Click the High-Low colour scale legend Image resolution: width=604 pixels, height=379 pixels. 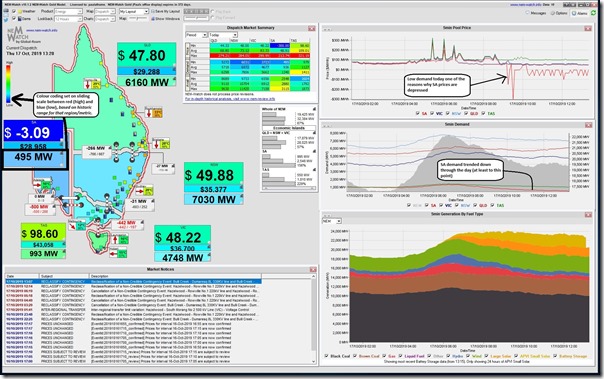pyautogui.click(x=9, y=84)
